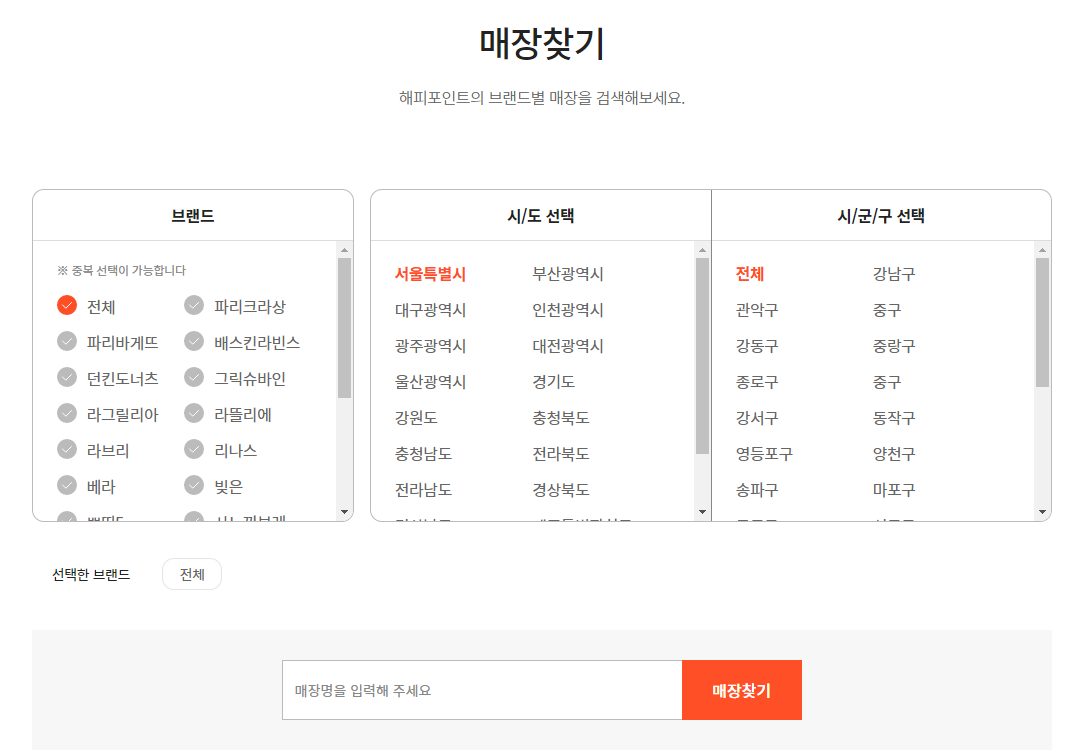Click the 전체 chip beside 선택한 브랜드
The width and height of the screenshot is (1084, 754).
point(191,573)
